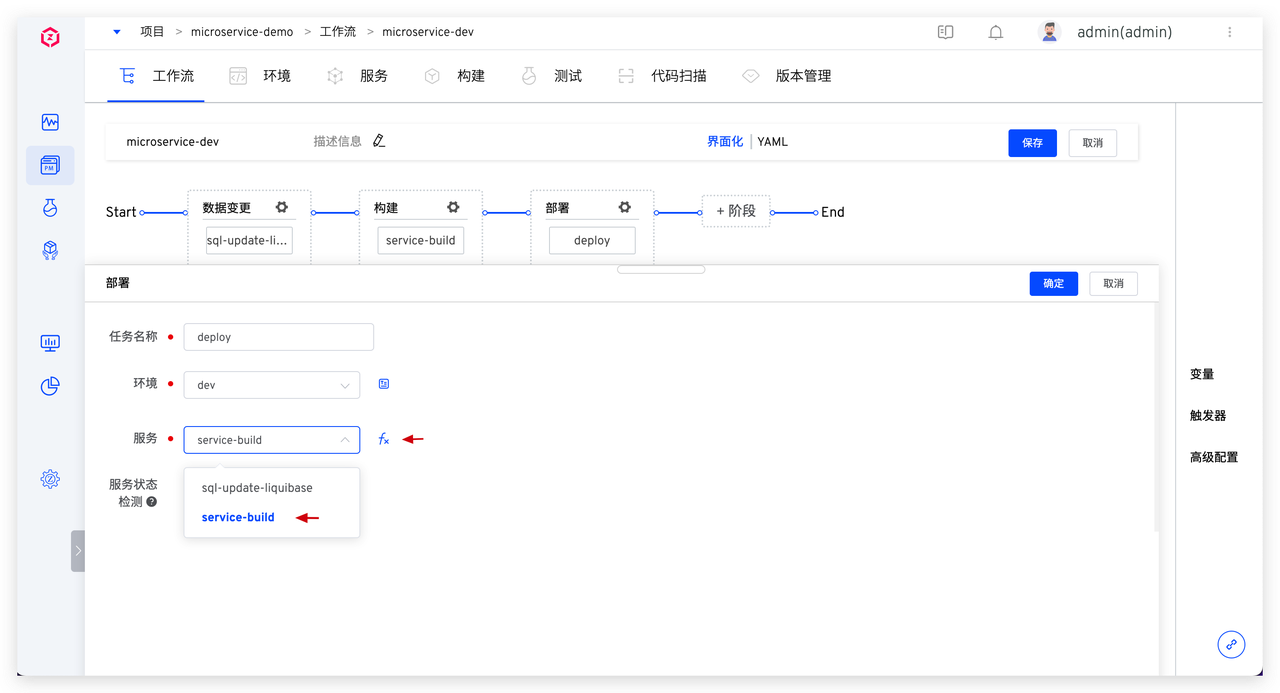1280x693 pixels.
Task: Click 确定 in the 部署 panel
Action: point(1054,283)
